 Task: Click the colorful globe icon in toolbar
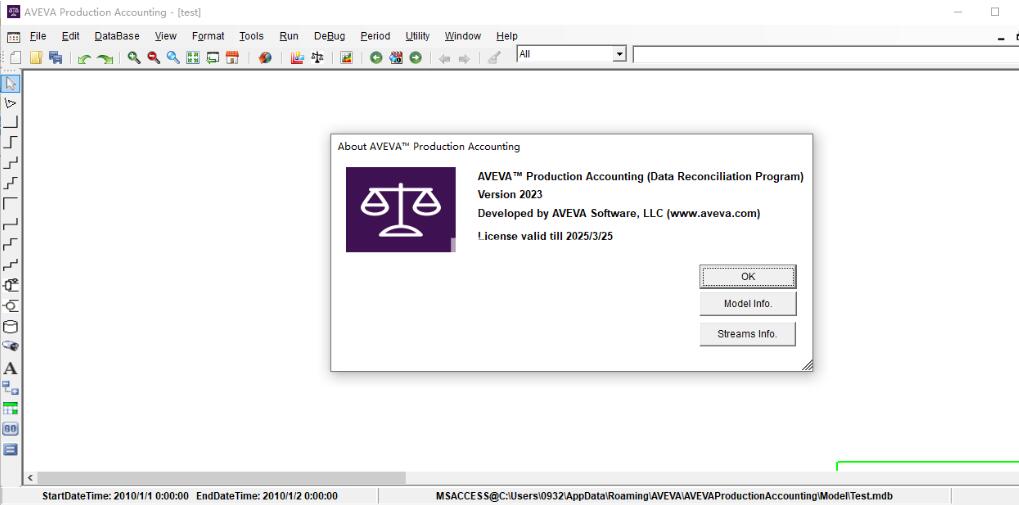click(264, 58)
